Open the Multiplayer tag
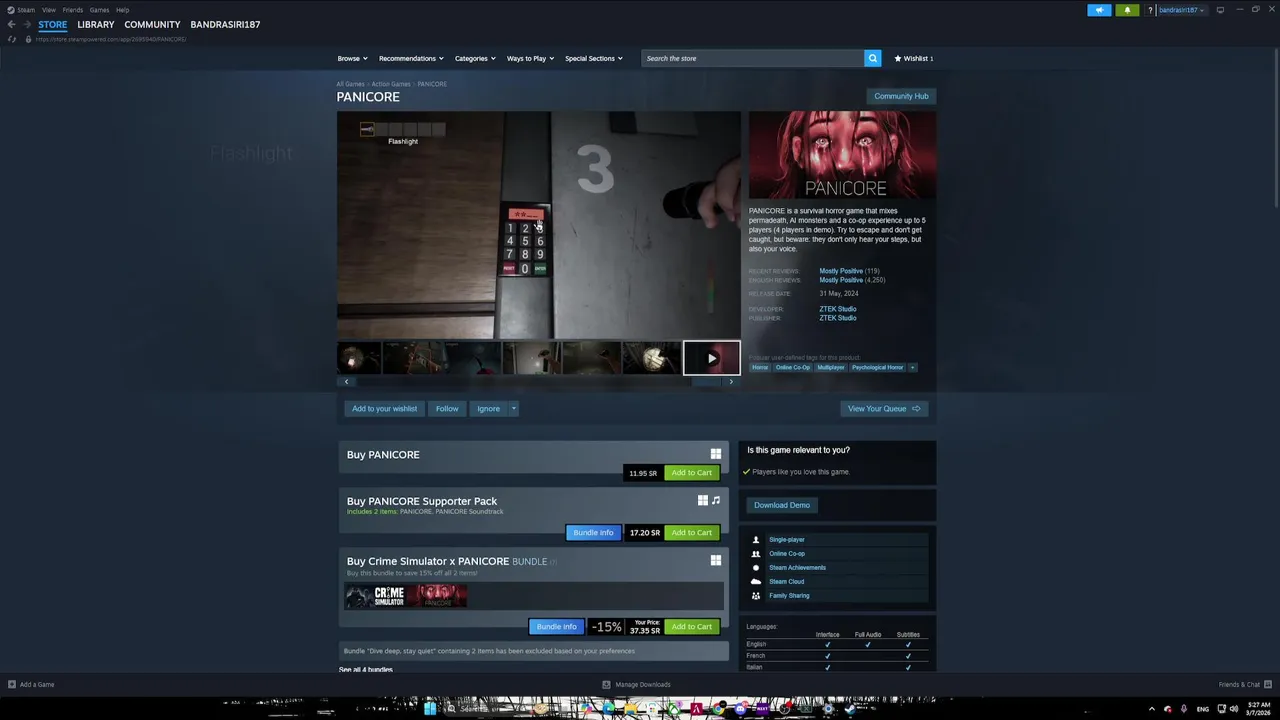The width and height of the screenshot is (1280, 720). [831, 367]
